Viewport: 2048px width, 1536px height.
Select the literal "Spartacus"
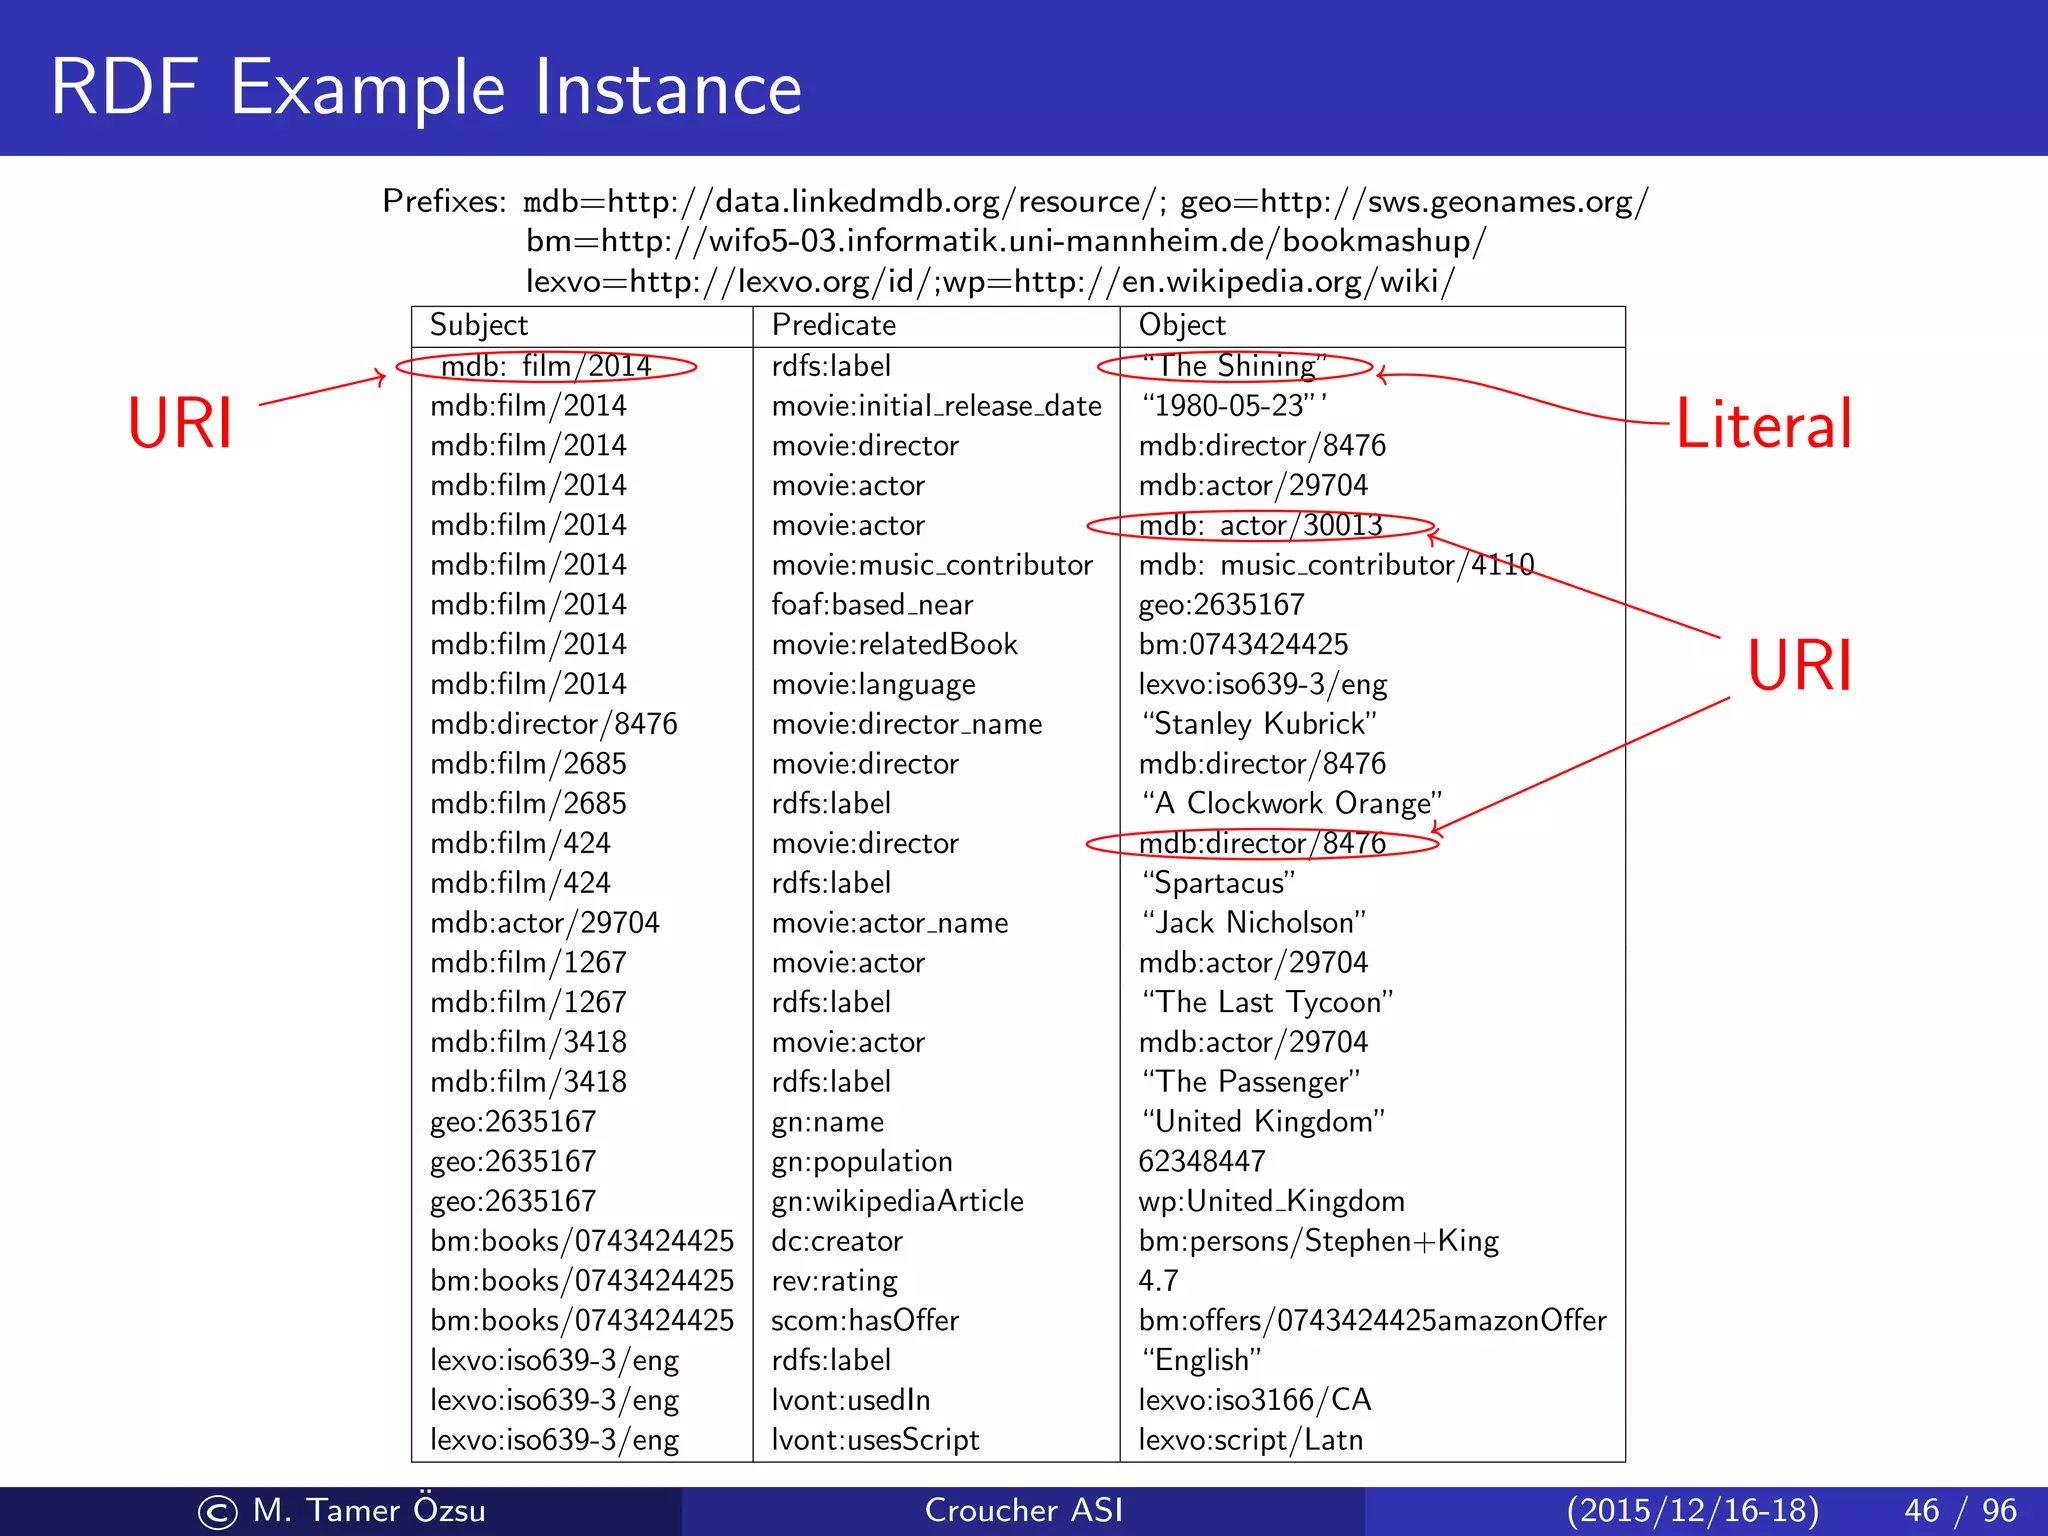(x=1218, y=884)
